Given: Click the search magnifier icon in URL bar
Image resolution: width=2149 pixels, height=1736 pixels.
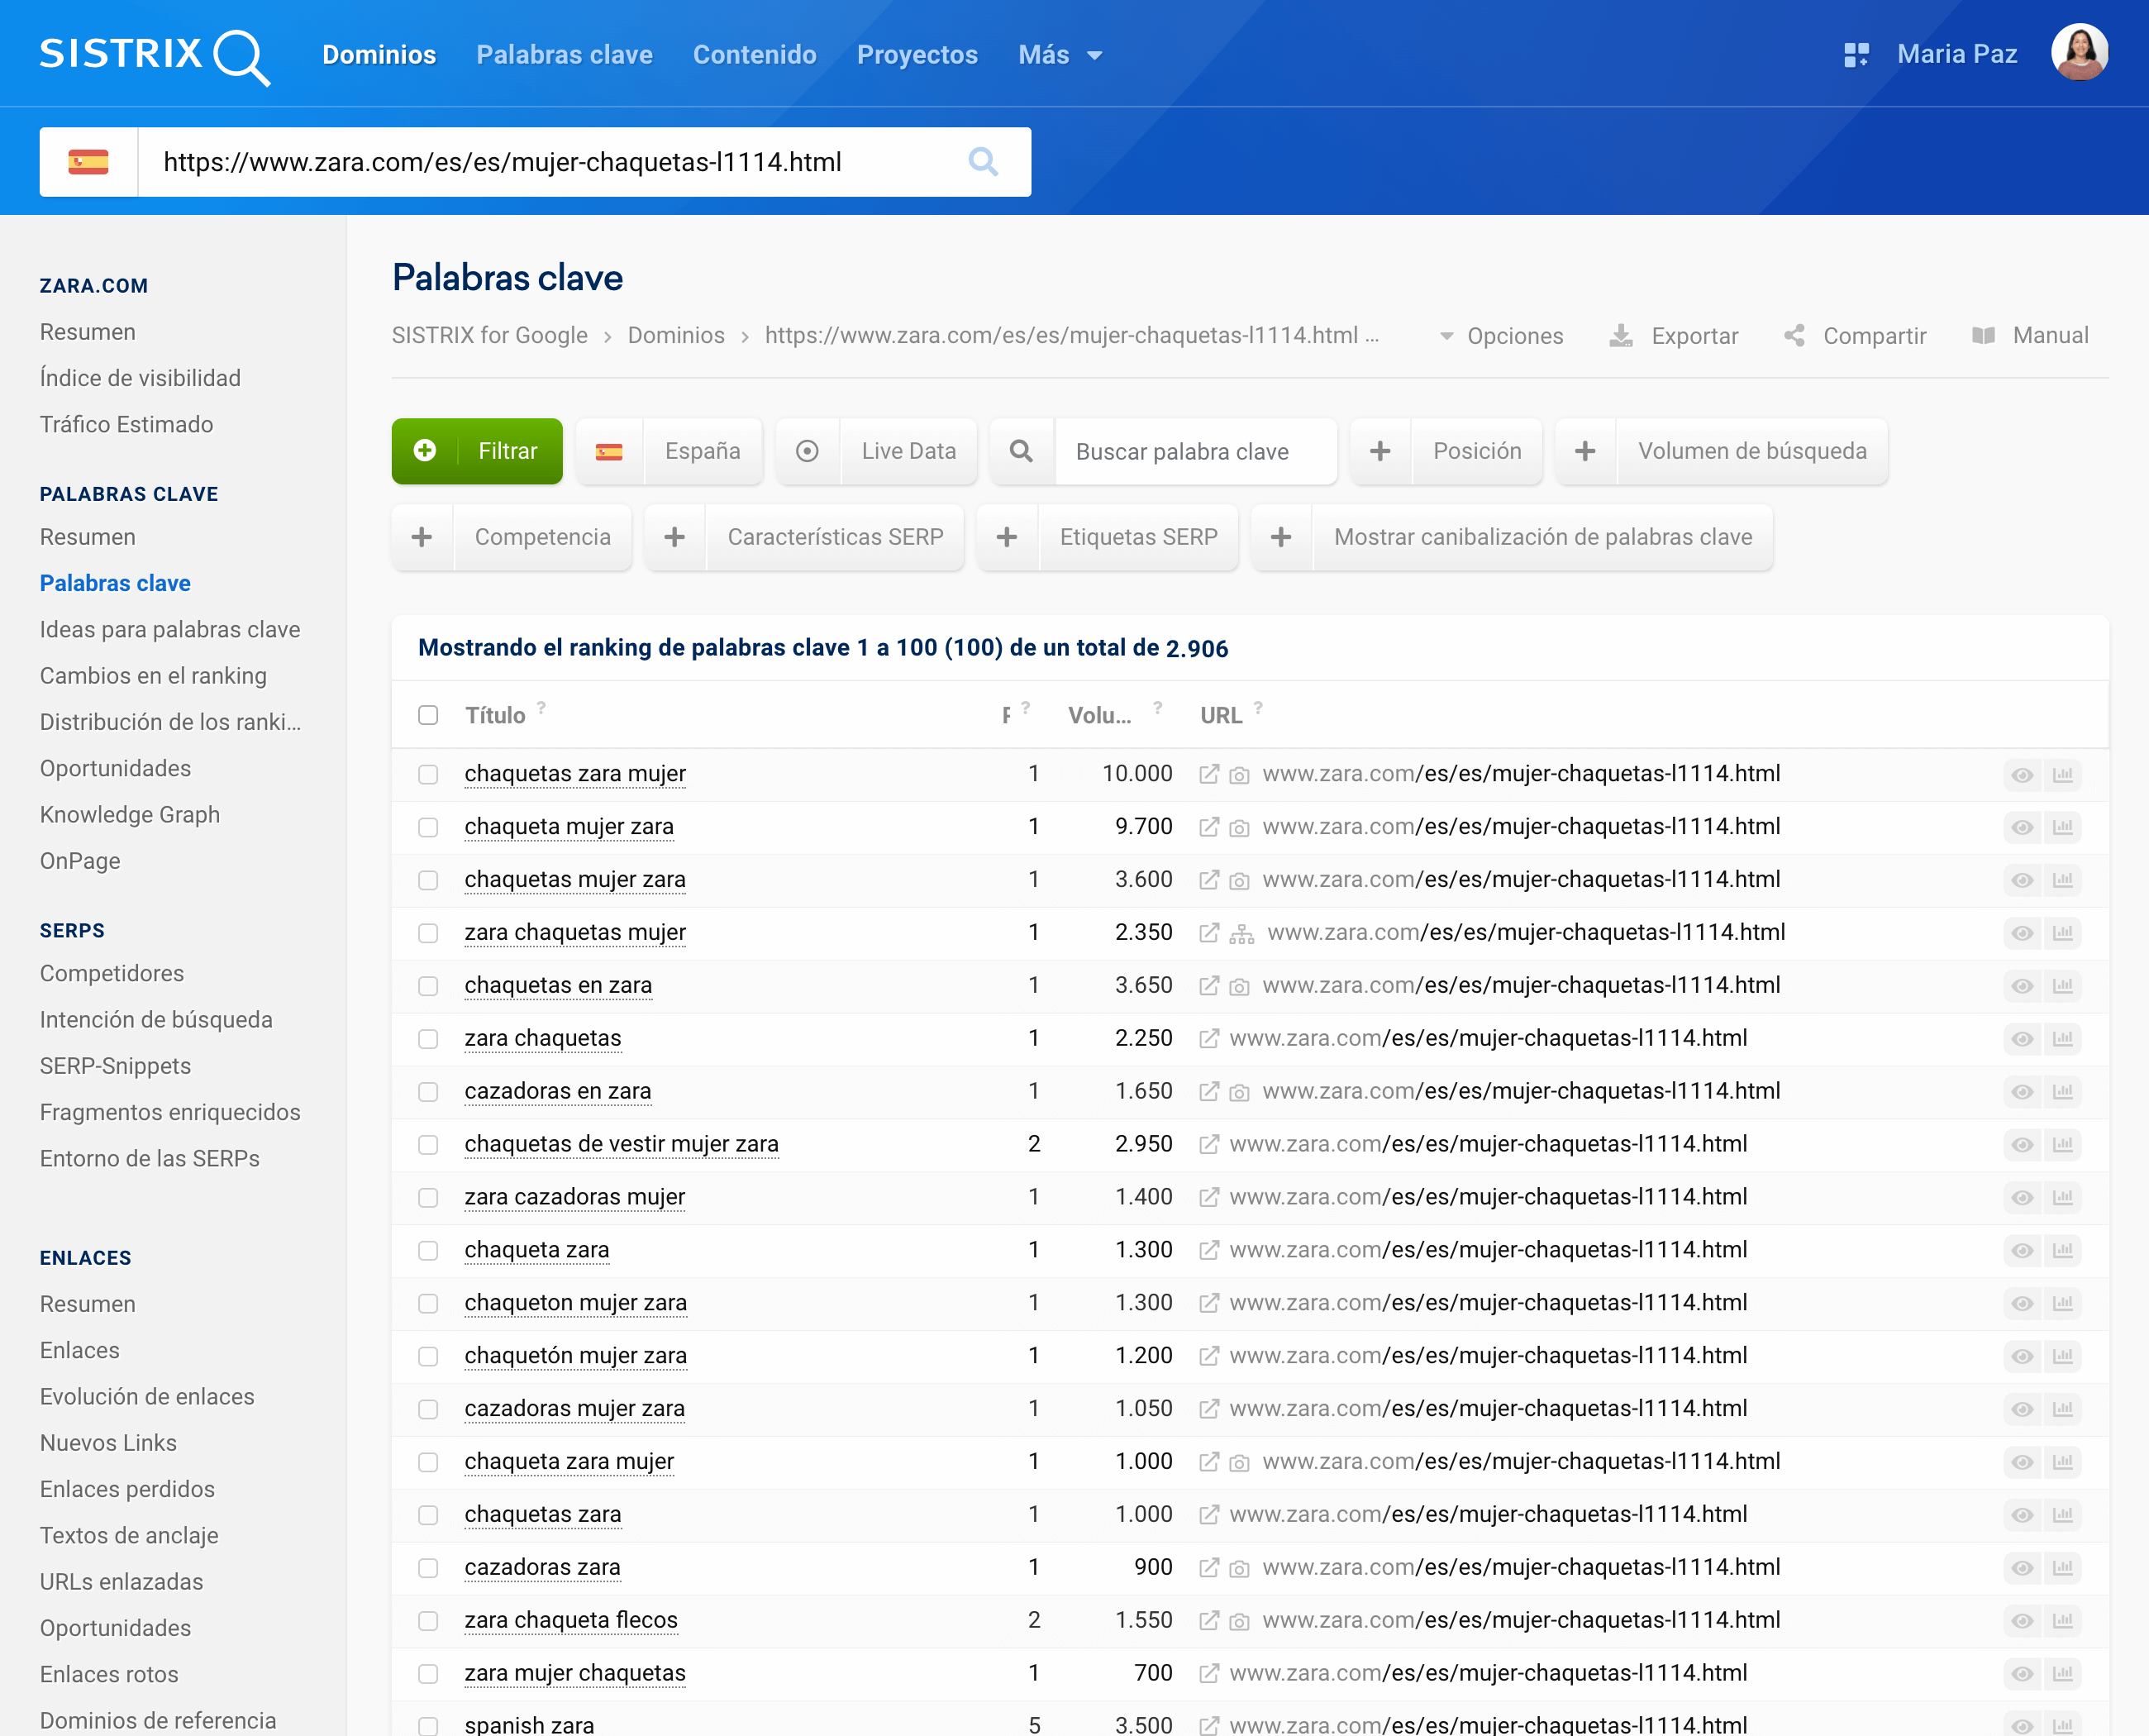Looking at the screenshot, I should pos(983,162).
